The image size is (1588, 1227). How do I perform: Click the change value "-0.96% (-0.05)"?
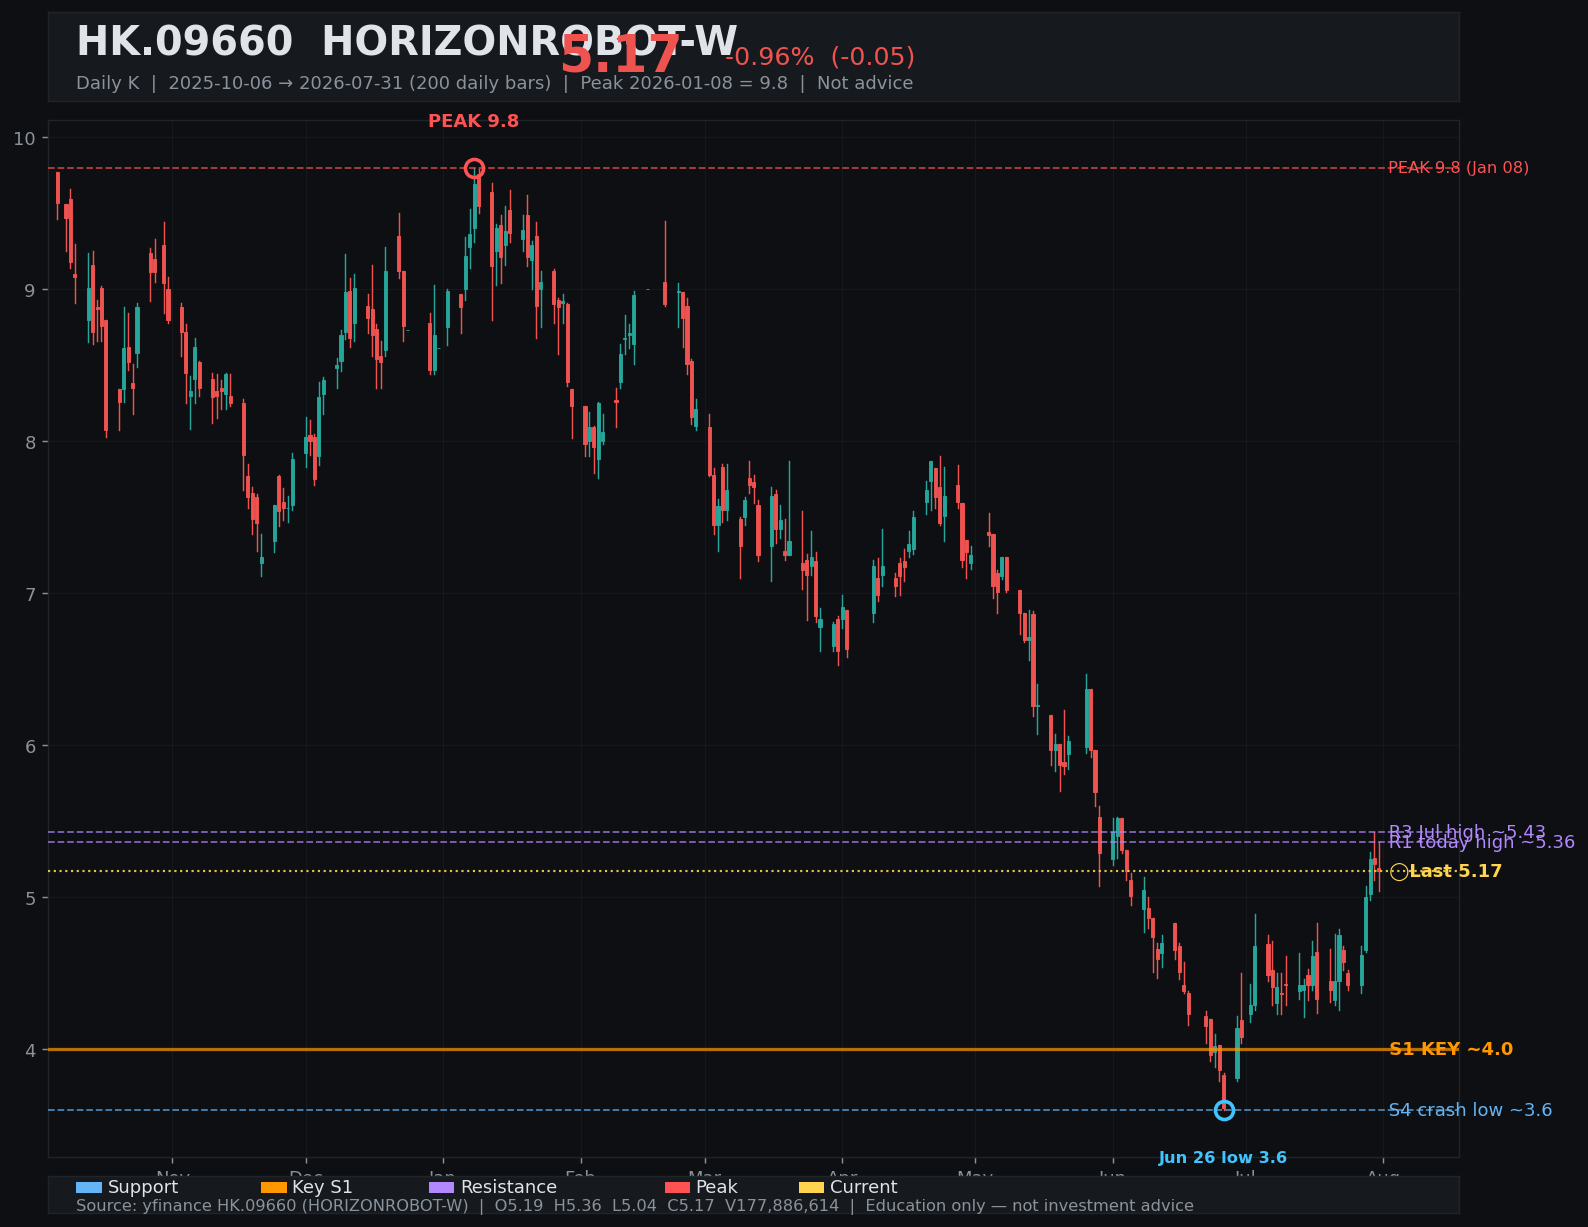tap(820, 57)
